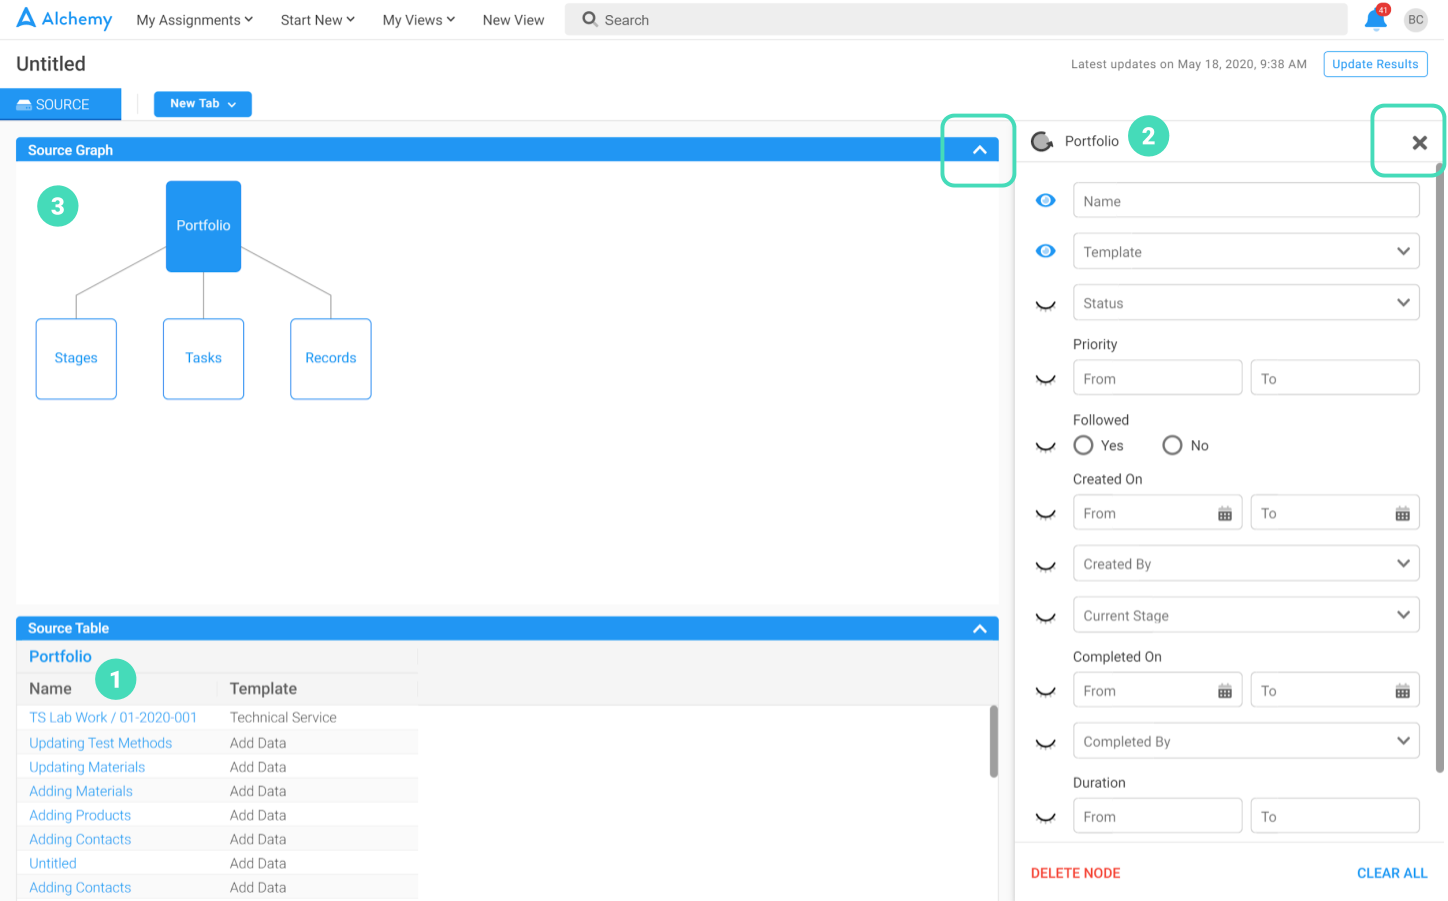Open the Created By dropdown
Image resolution: width=1448 pixels, height=901 pixels.
tap(1246, 563)
